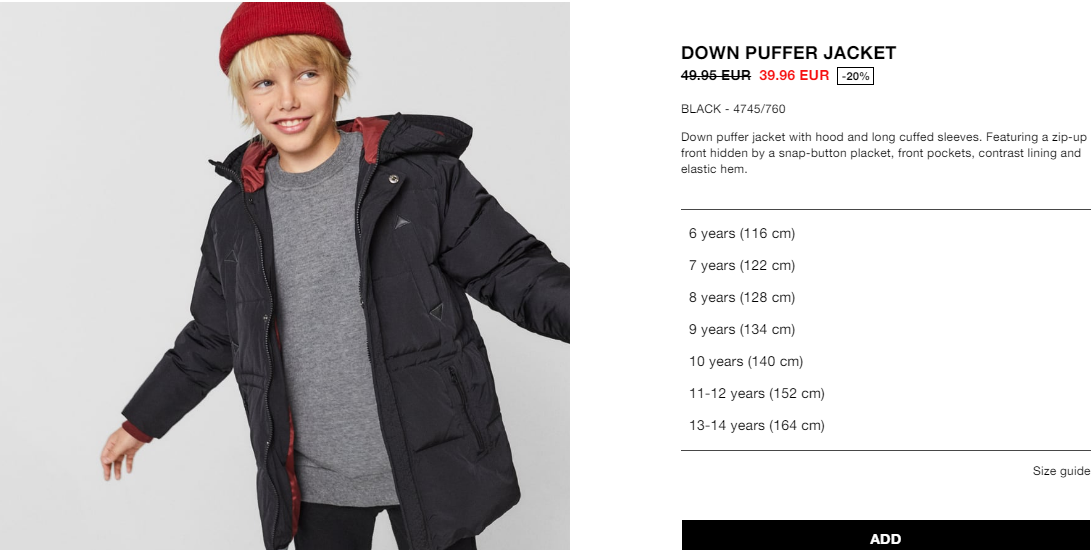Screen dimensions: 1092x550
Task: Open the Size guide link
Action: click(x=1061, y=471)
